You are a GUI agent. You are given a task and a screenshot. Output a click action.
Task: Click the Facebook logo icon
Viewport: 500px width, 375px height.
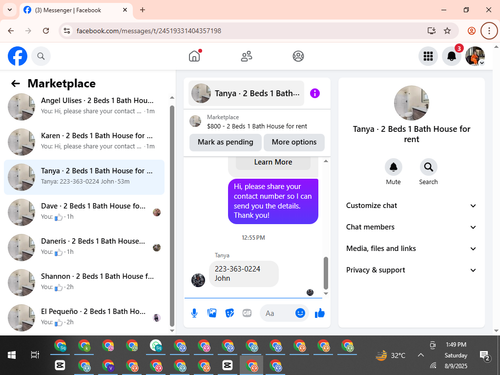(17, 56)
